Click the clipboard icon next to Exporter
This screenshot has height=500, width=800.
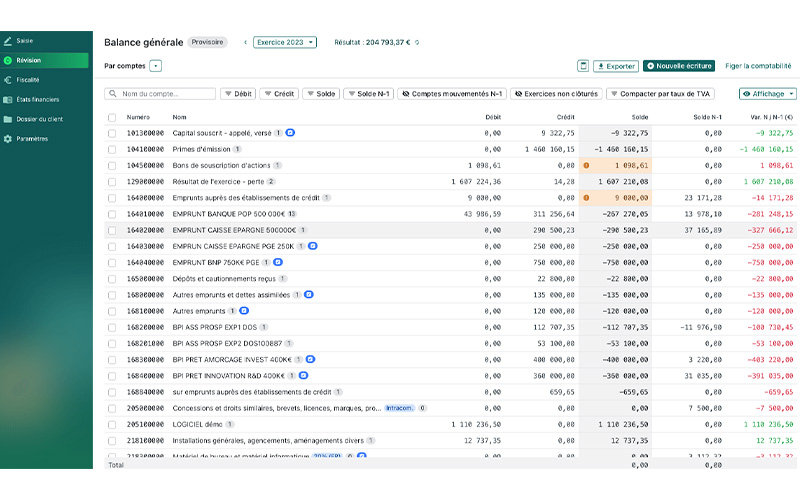tap(583, 66)
